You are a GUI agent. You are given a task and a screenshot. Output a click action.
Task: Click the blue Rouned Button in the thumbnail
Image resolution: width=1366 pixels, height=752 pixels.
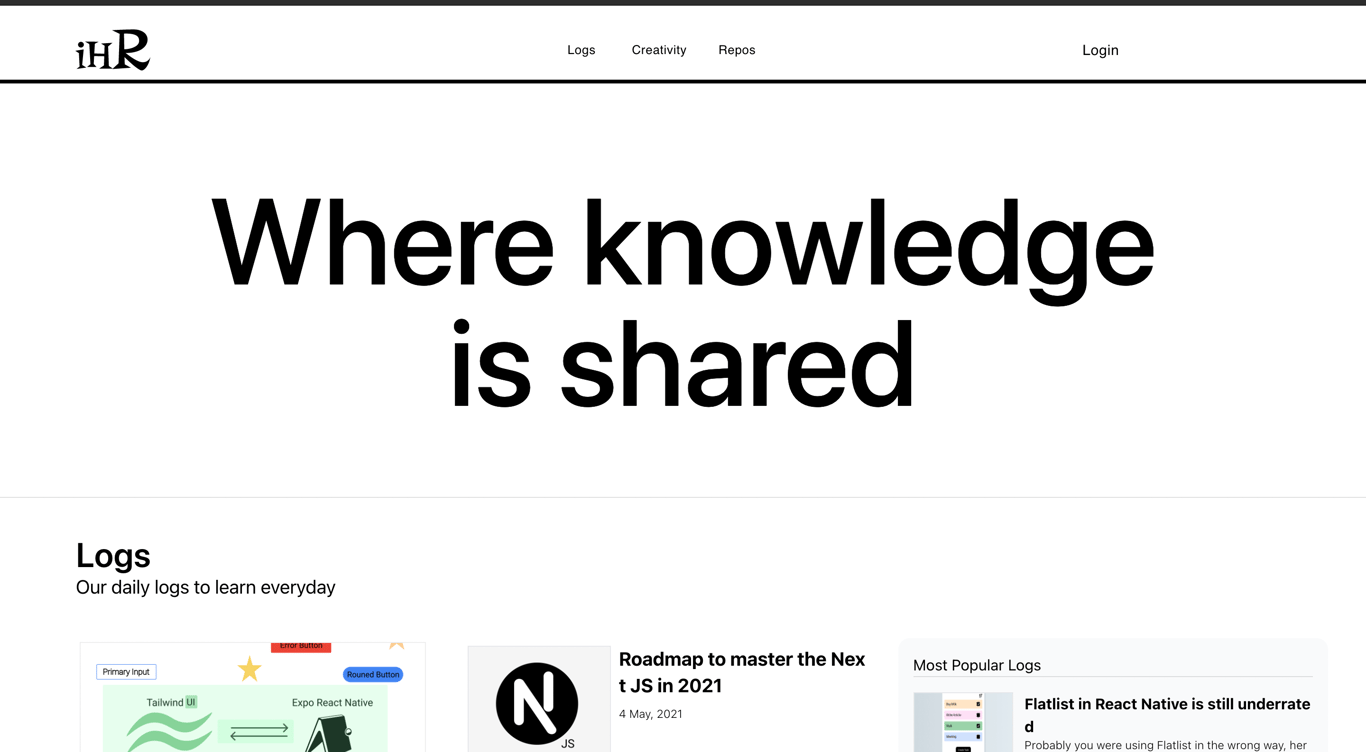tap(373, 674)
